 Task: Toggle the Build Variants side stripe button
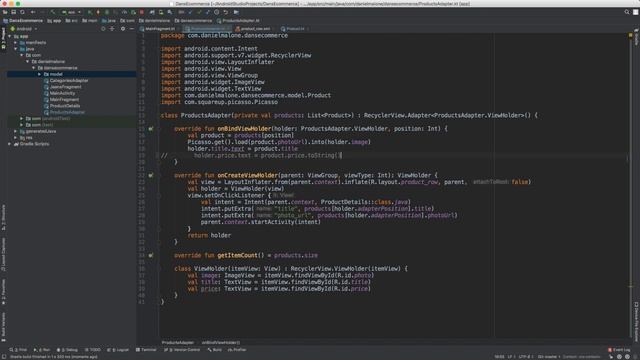click(4, 327)
